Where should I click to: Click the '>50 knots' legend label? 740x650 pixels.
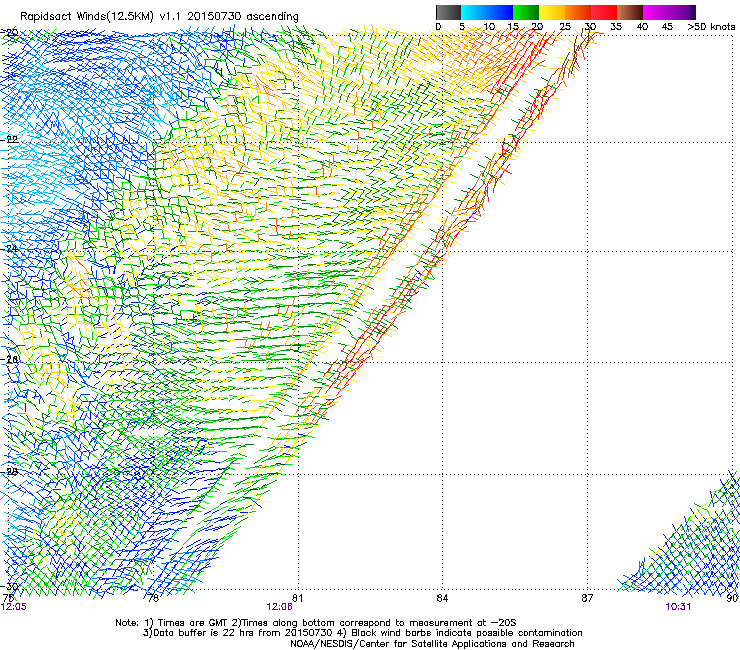click(x=711, y=27)
